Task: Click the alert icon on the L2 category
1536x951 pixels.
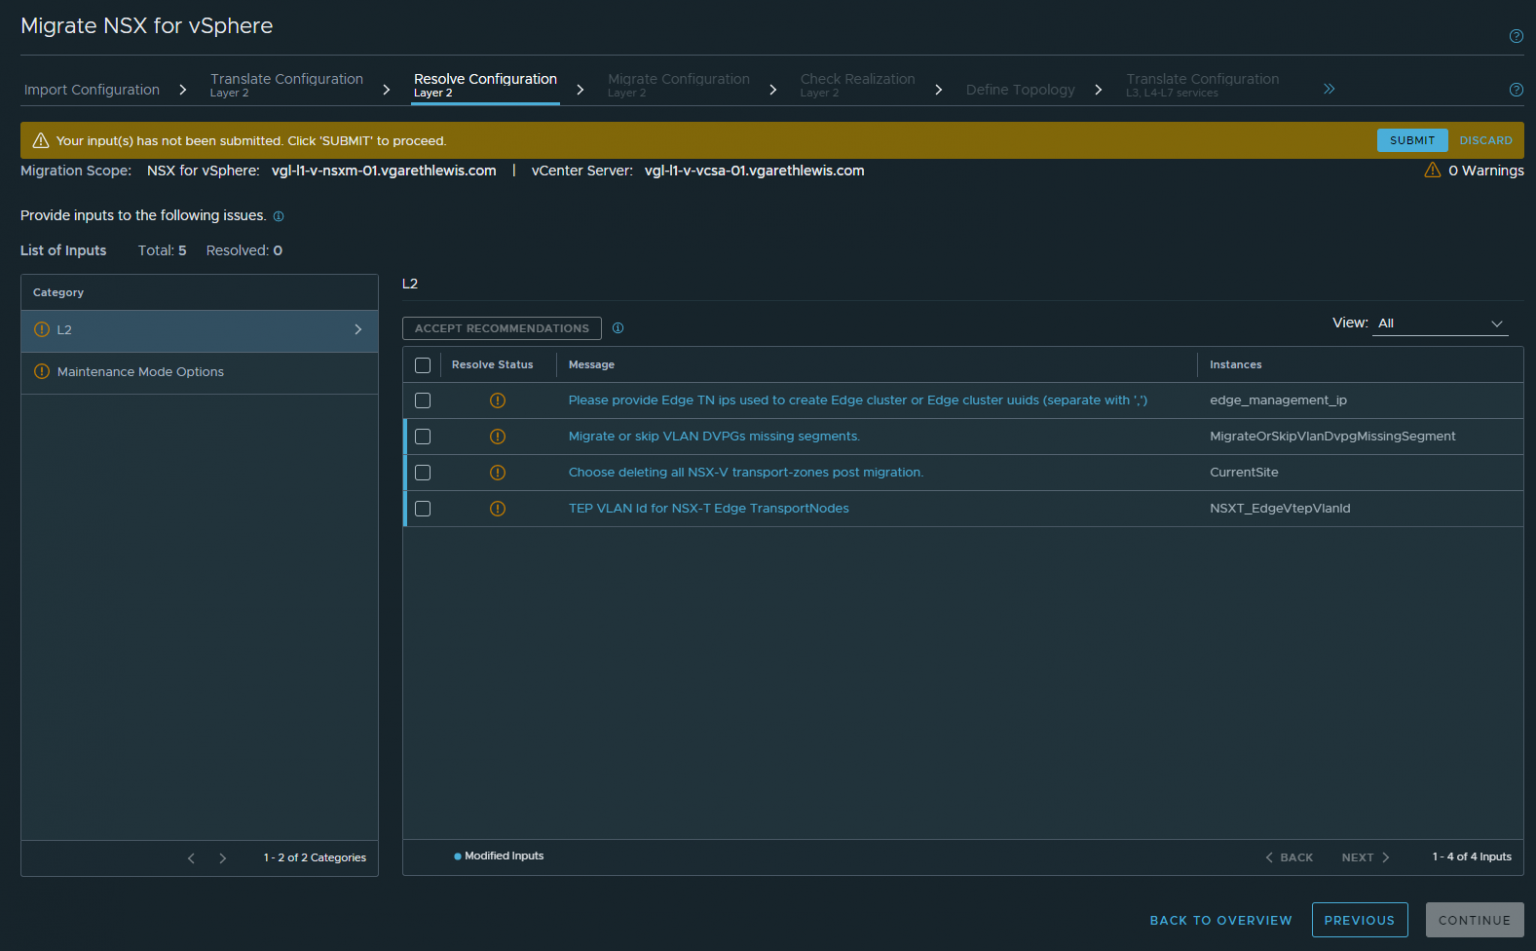Action: 41,329
